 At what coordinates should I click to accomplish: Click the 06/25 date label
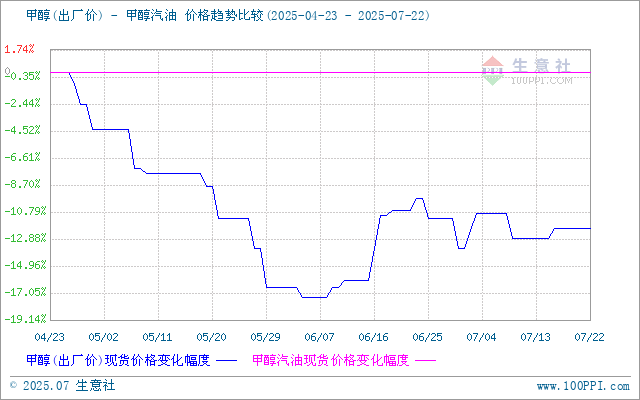[x=427, y=337]
